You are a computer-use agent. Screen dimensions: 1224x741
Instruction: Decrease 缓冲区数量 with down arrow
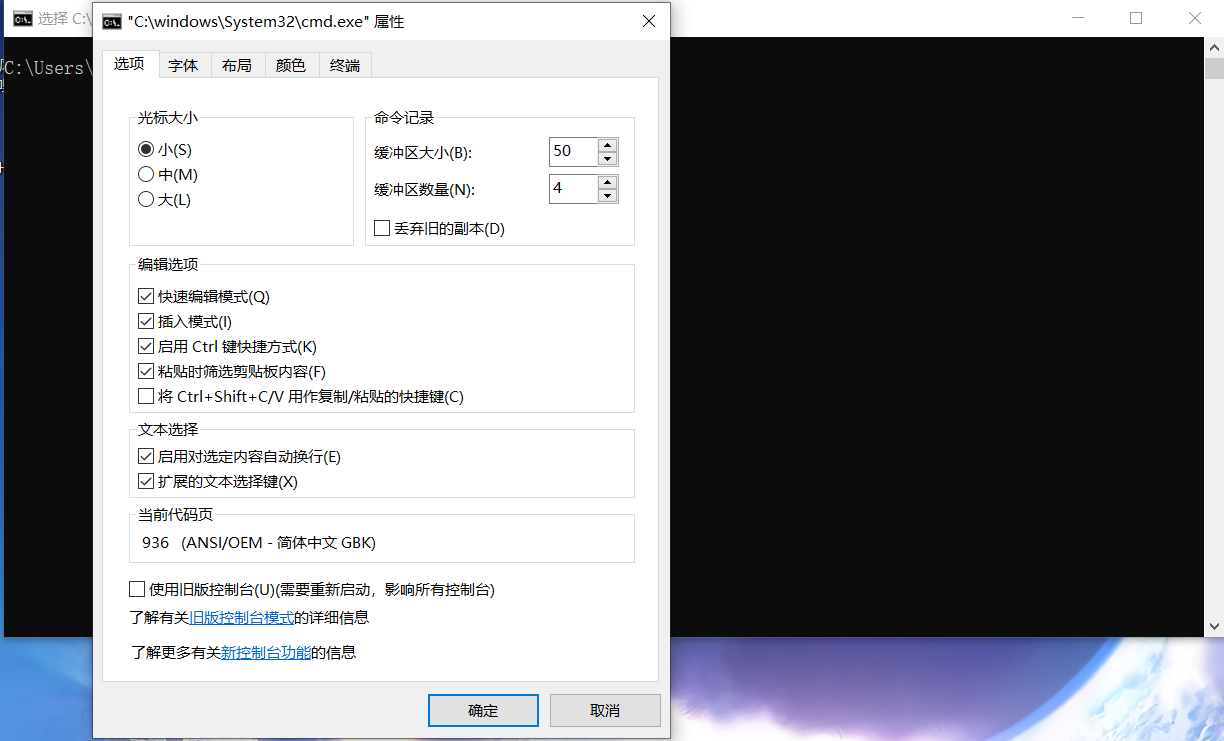[x=608, y=196]
